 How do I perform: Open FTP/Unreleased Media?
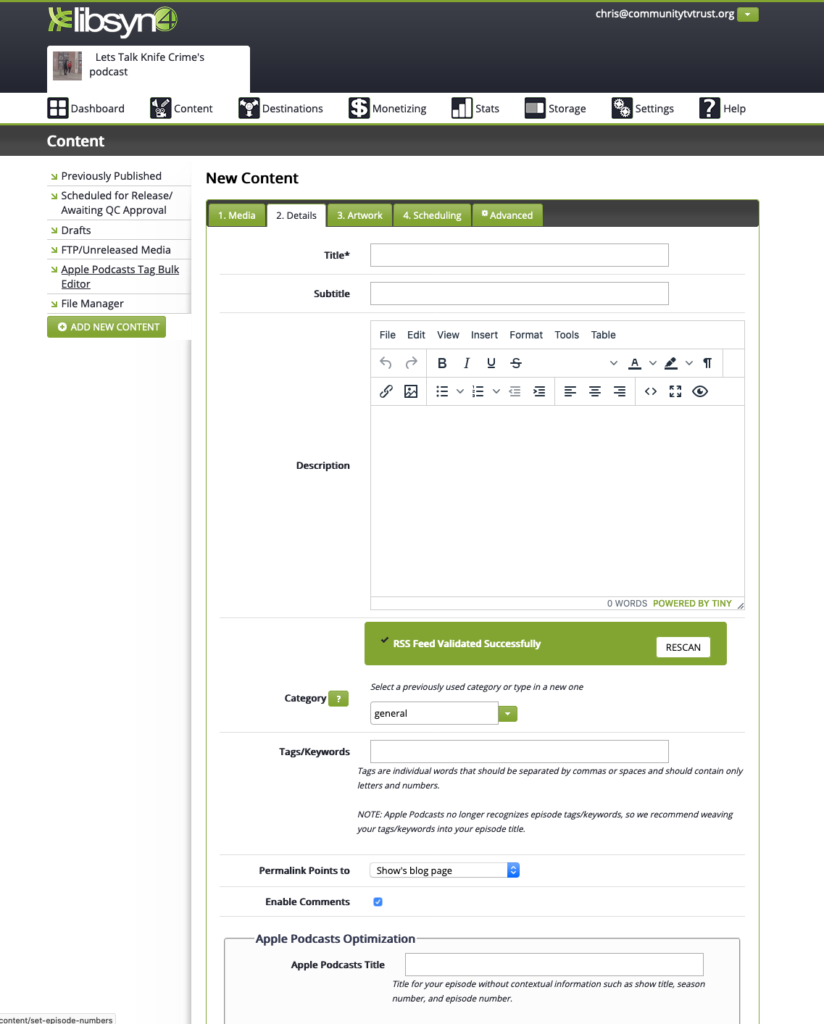(x=116, y=250)
